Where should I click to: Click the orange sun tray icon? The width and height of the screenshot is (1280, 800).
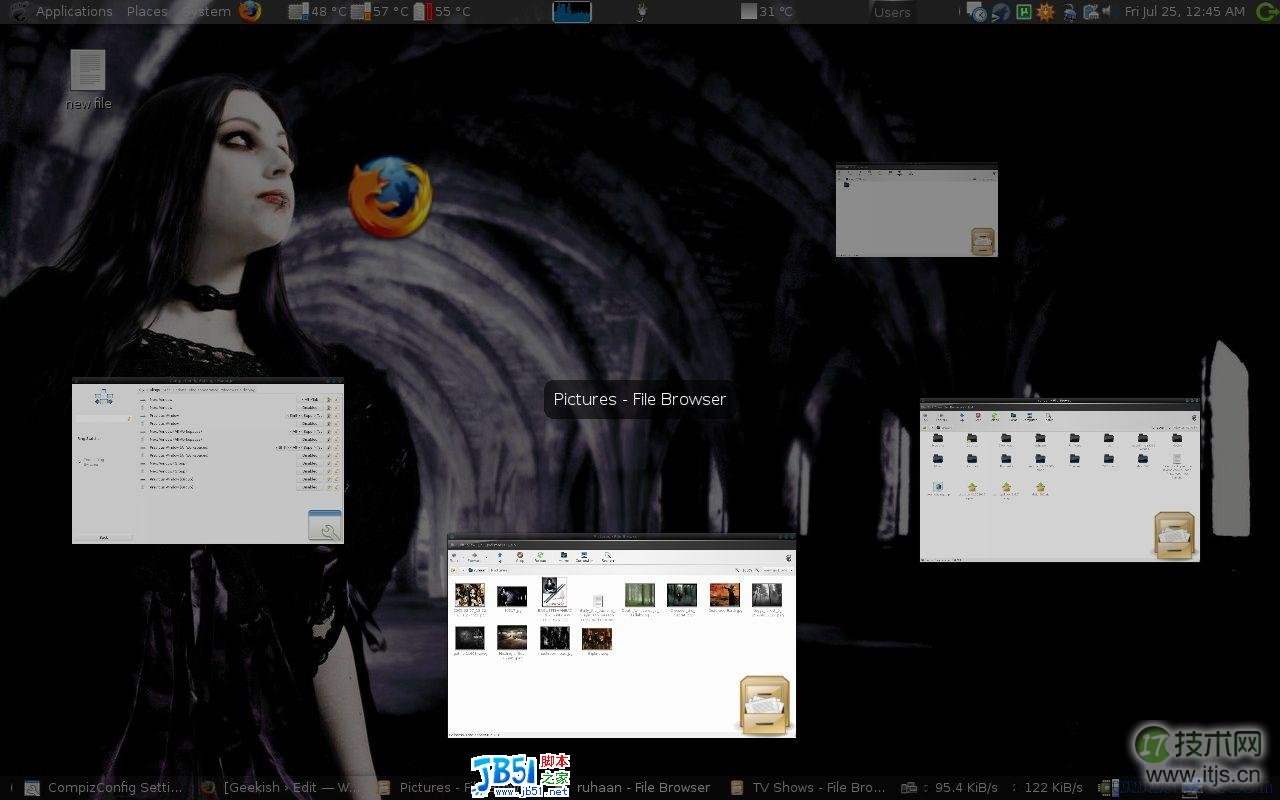(1045, 12)
